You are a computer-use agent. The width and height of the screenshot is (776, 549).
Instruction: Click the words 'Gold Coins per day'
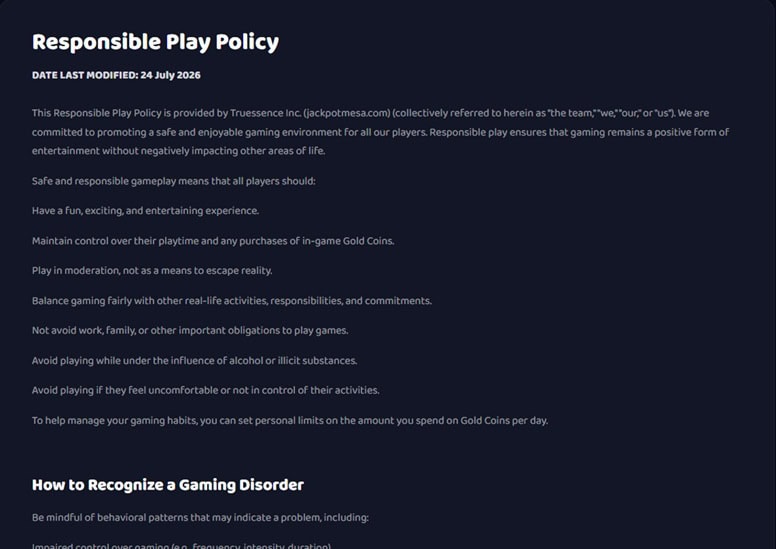[x=504, y=420]
